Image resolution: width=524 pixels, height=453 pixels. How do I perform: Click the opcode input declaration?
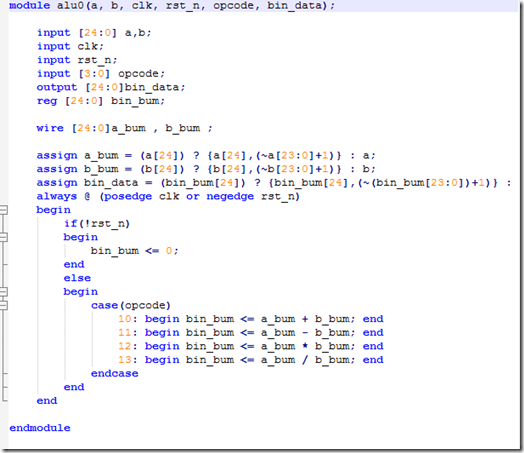click(101, 73)
